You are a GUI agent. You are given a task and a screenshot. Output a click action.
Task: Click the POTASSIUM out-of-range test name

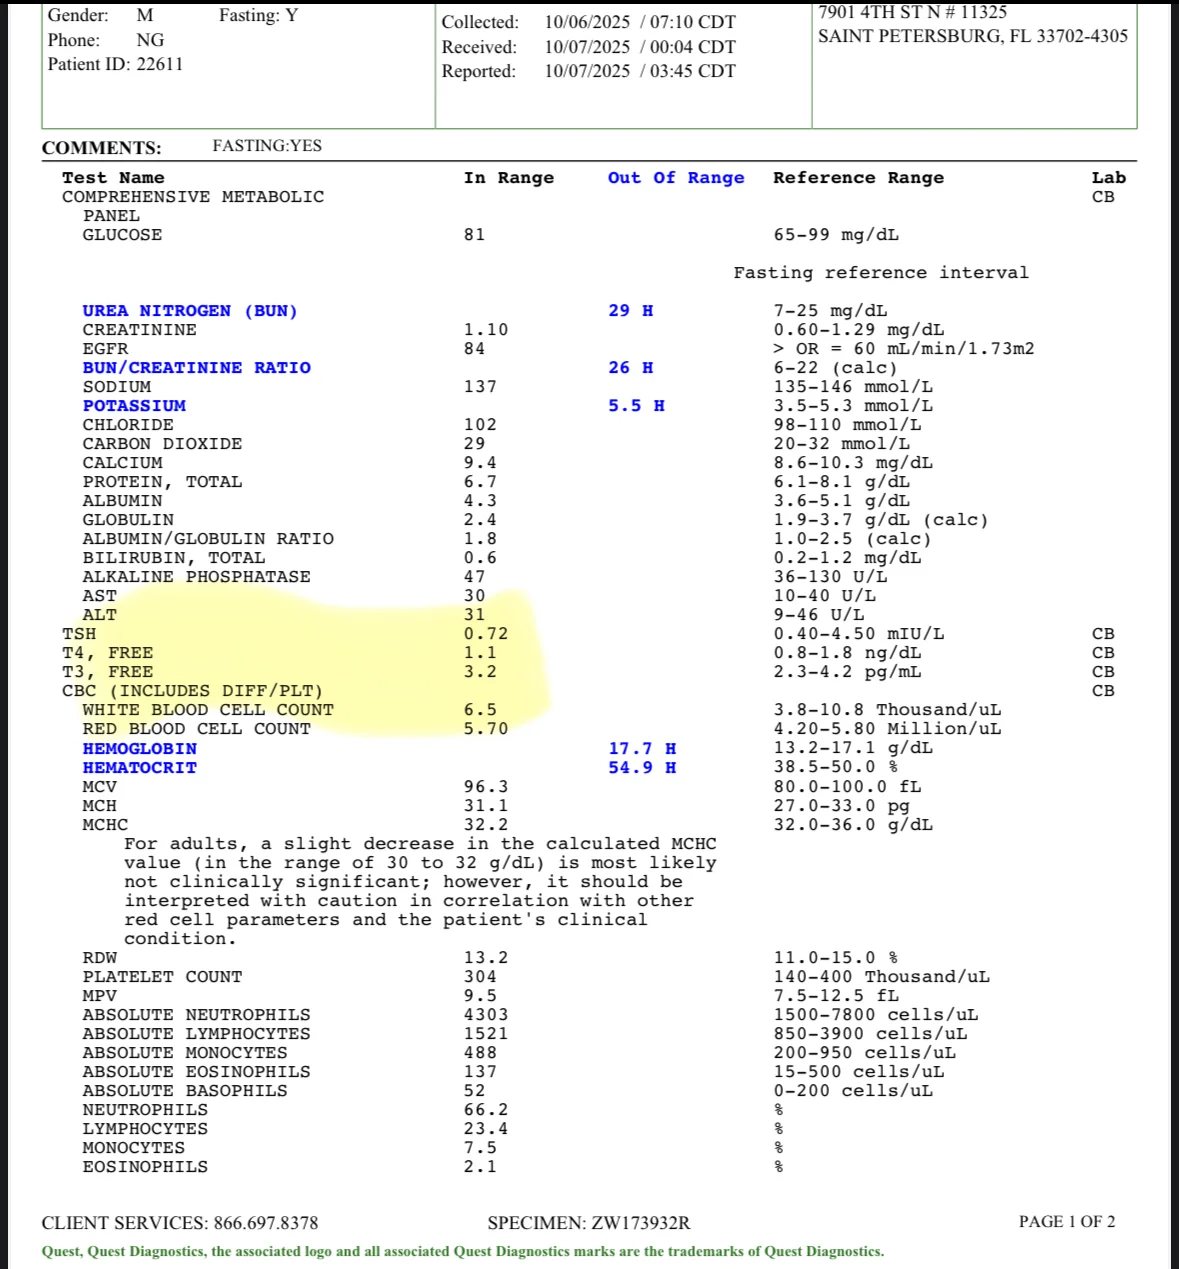coord(134,406)
